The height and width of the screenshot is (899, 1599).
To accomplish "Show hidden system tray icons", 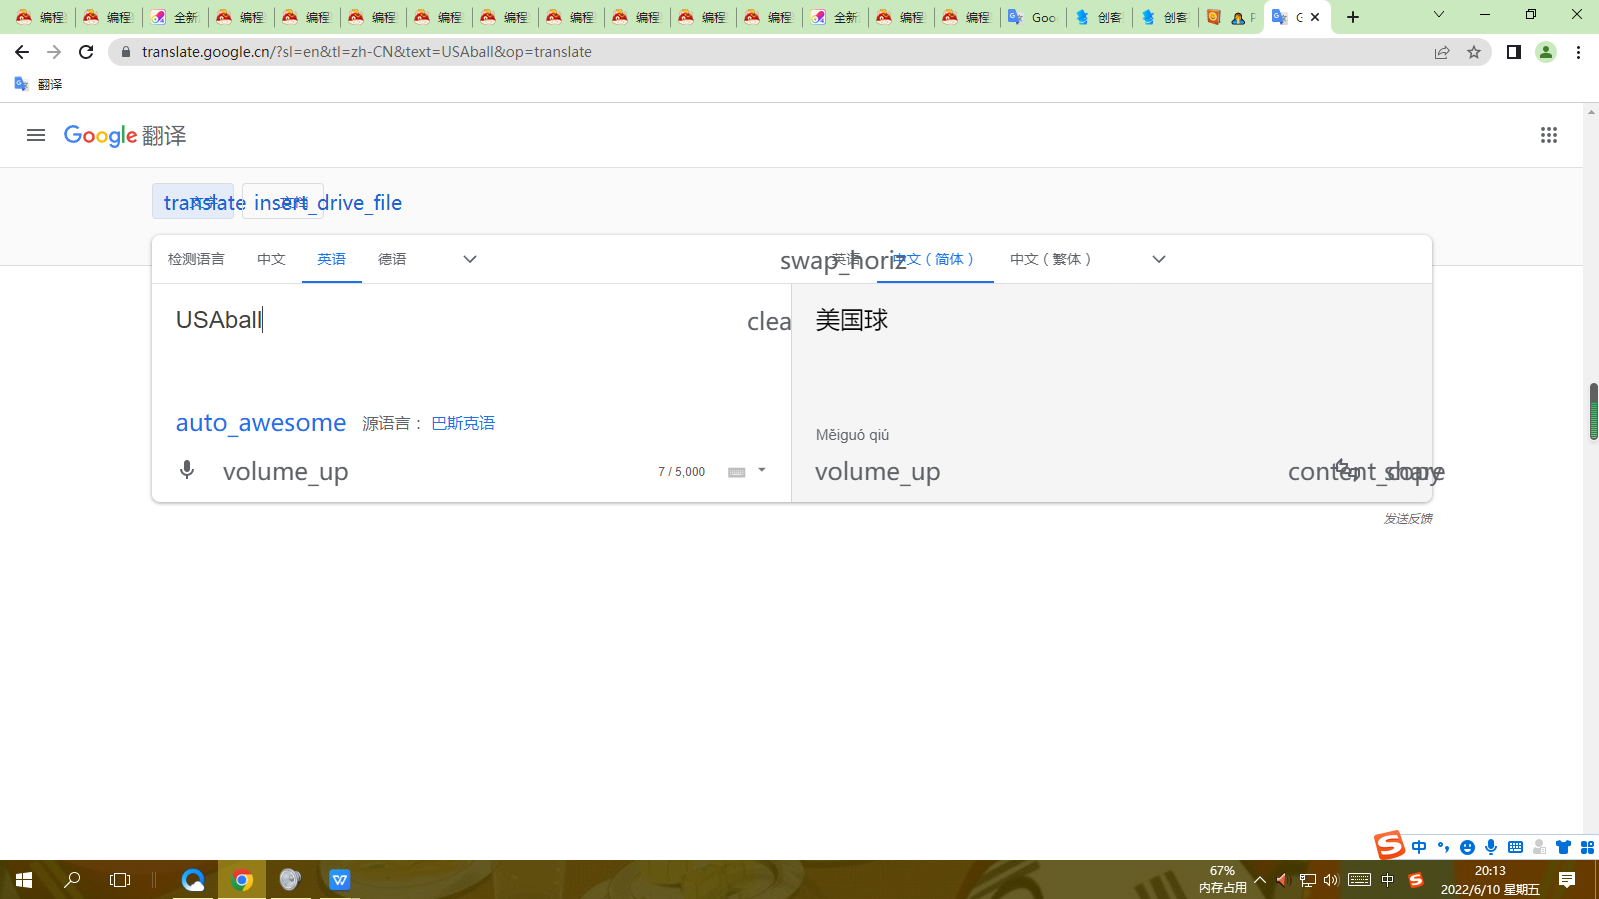I will [x=1260, y=880].
